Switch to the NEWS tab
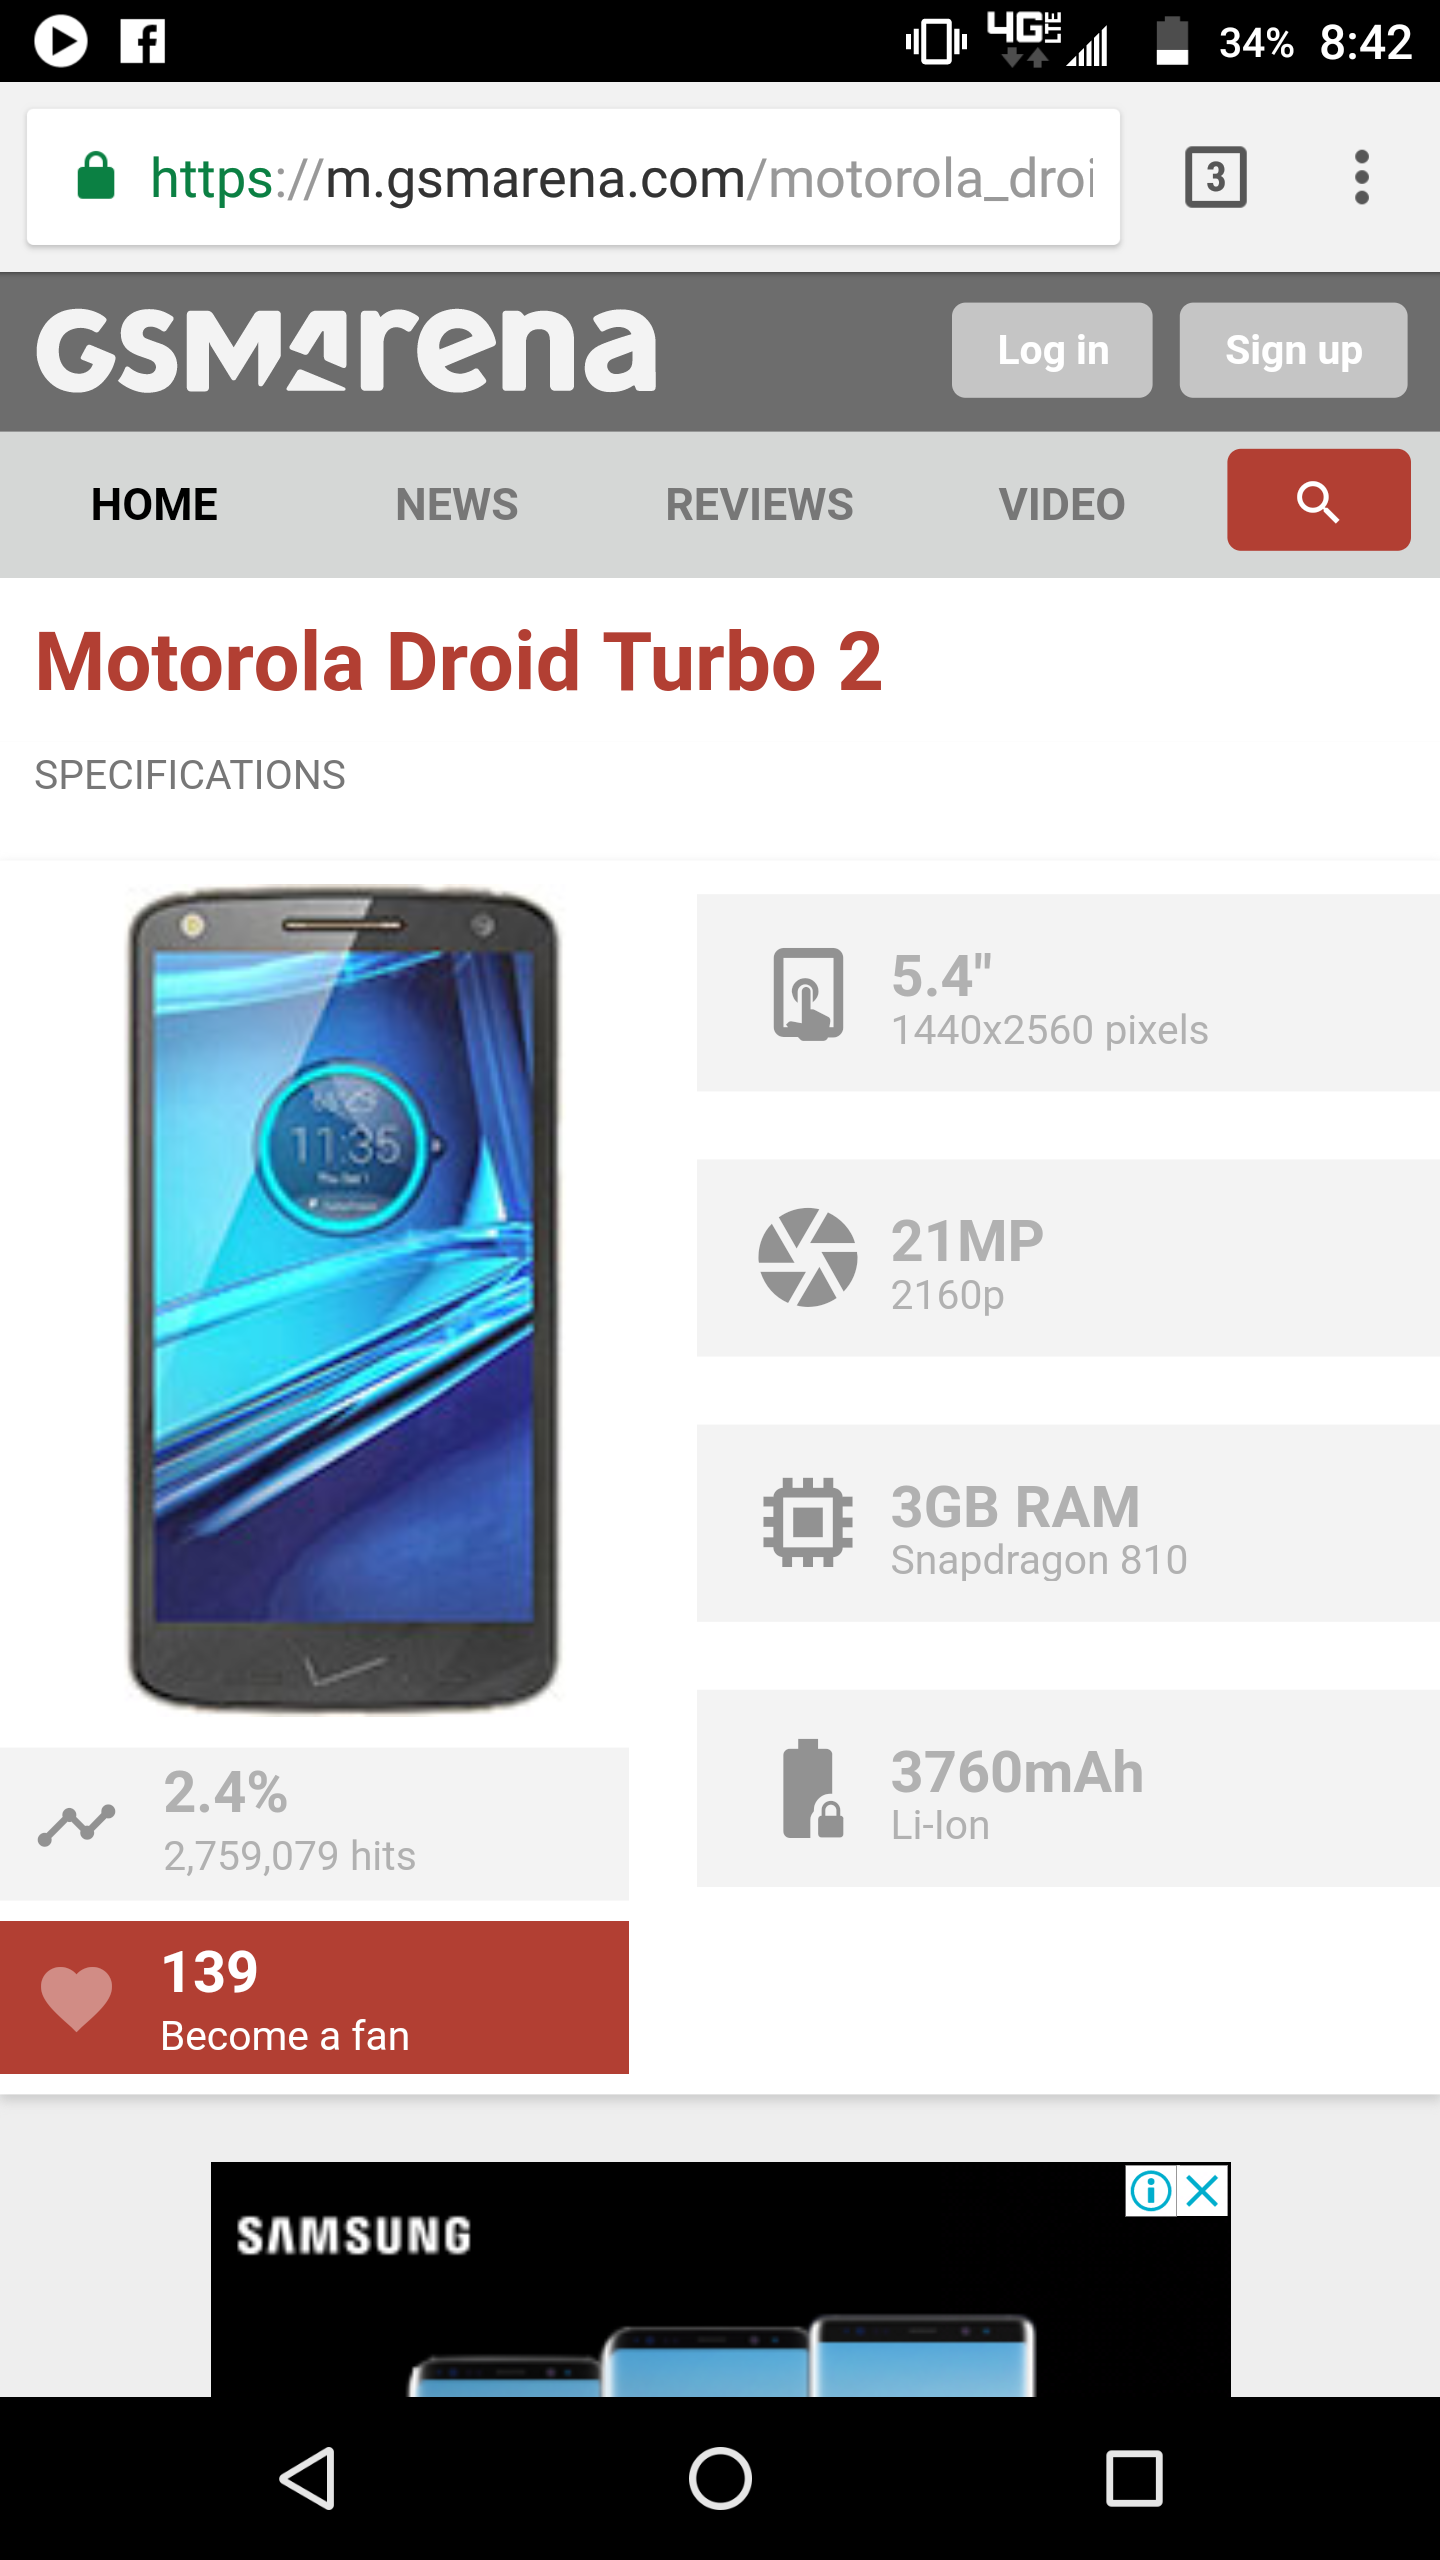Viewport: 1440px width, 2560px height. coord(457,504)
